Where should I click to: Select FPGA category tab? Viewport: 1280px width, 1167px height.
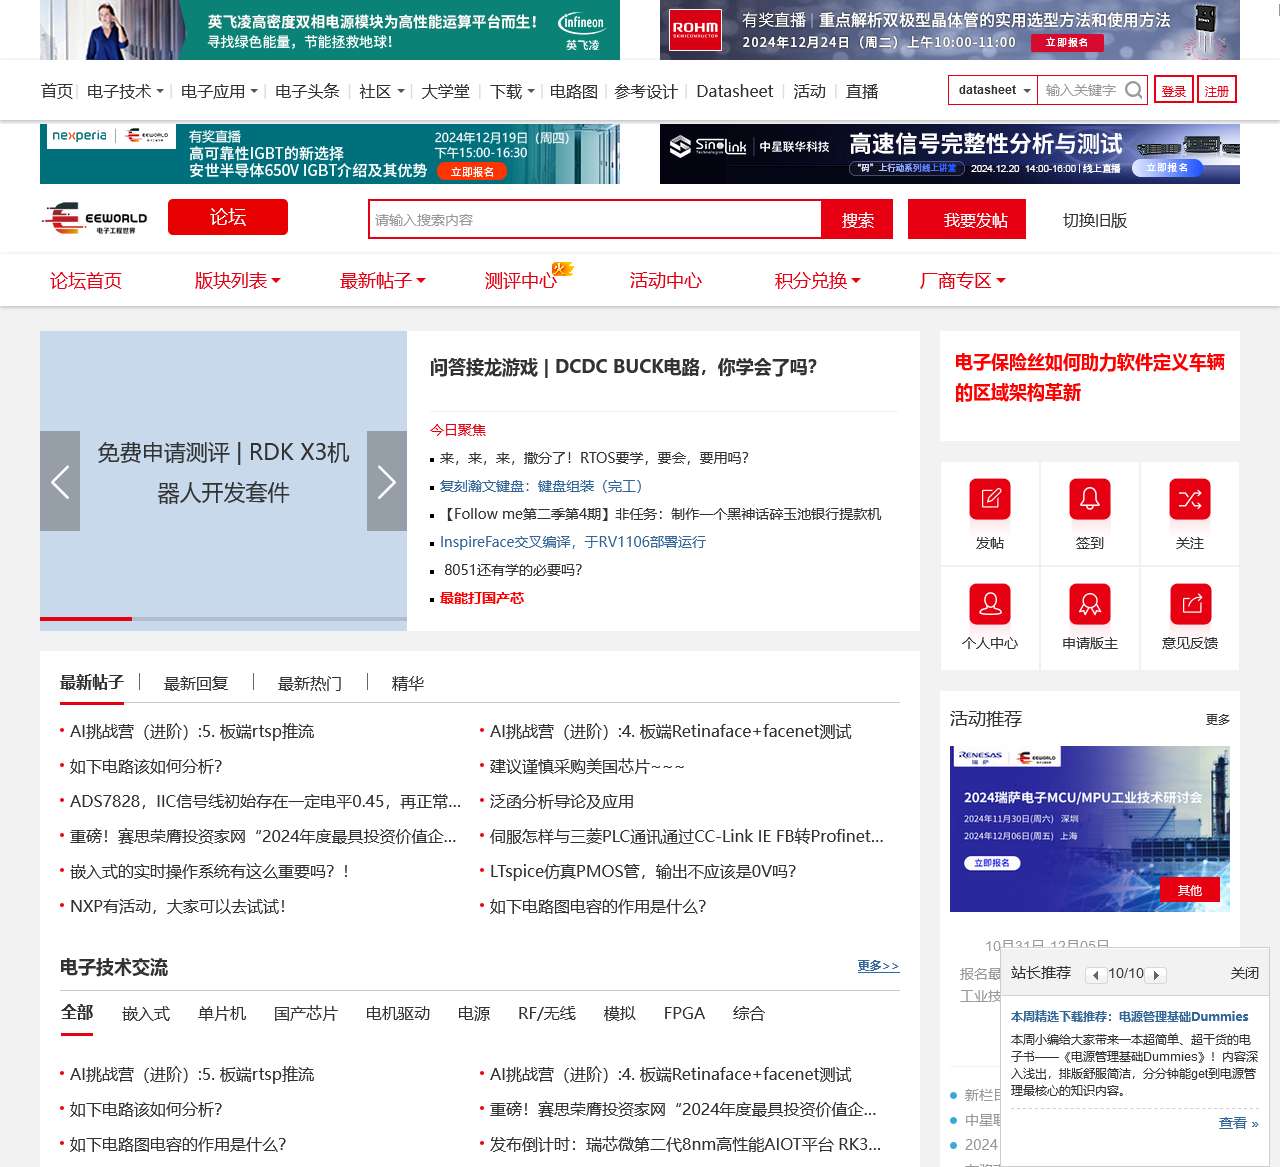point(684,1013)
